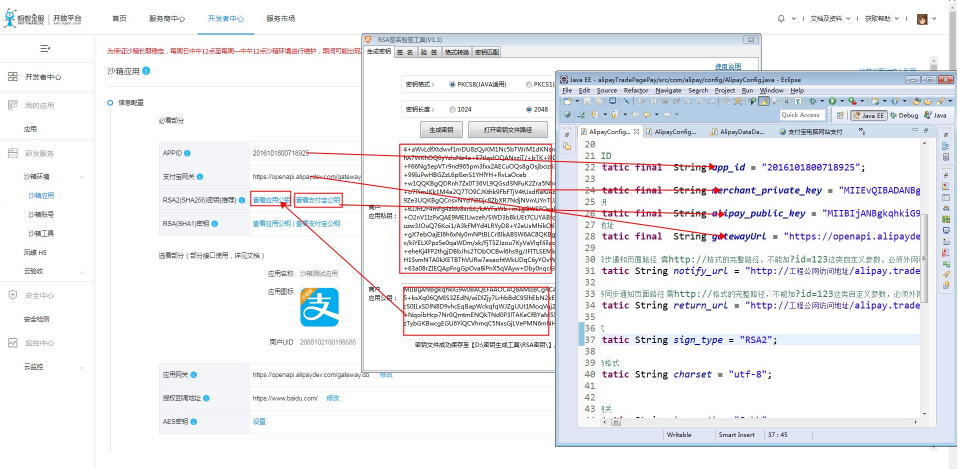
Task: Switch to the 服务市场 top navigation tab
Action: (x=280, y=18)
